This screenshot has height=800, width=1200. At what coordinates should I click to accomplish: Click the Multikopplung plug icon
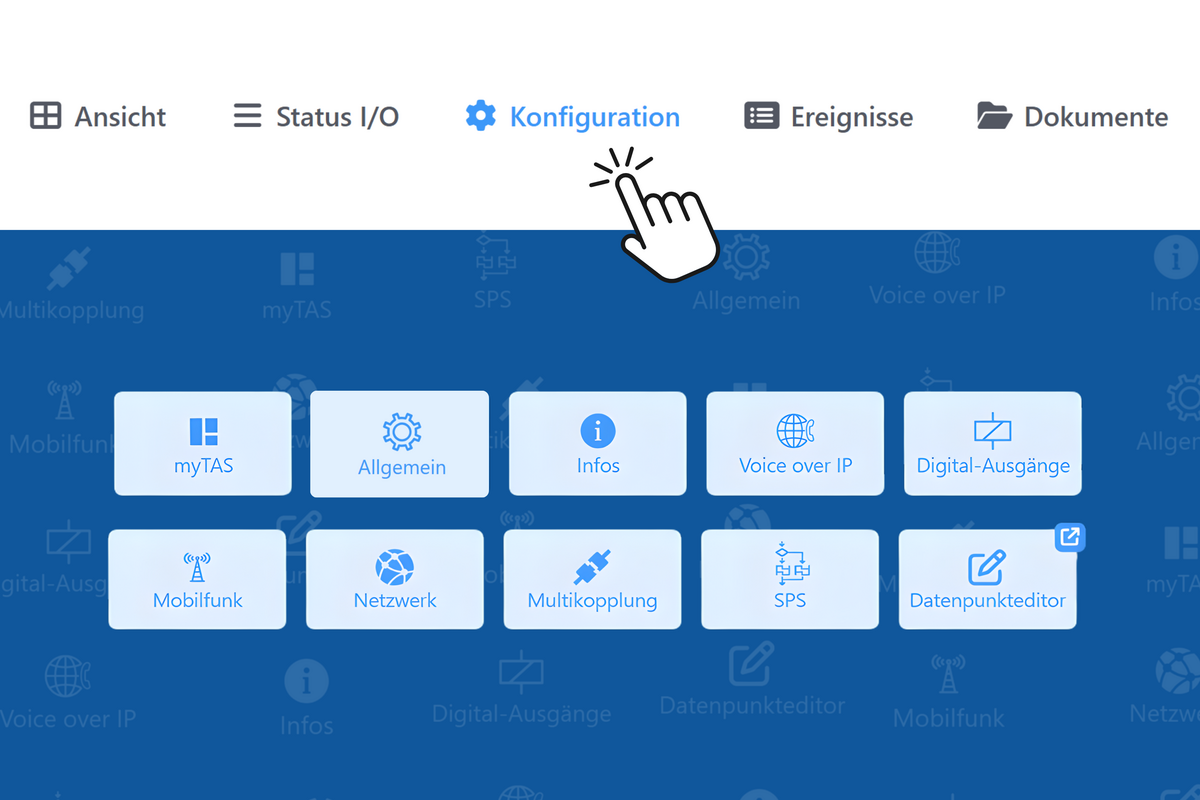click(592, 568)
